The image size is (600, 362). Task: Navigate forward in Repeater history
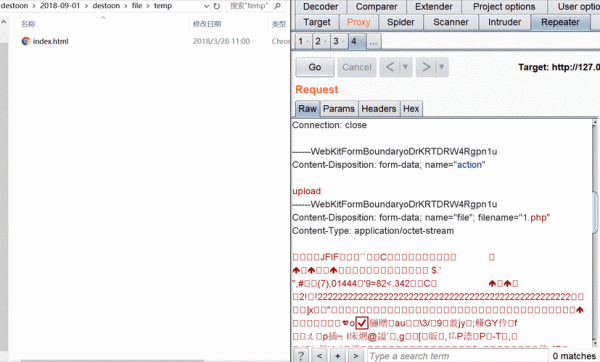click(x=426, y=67)
